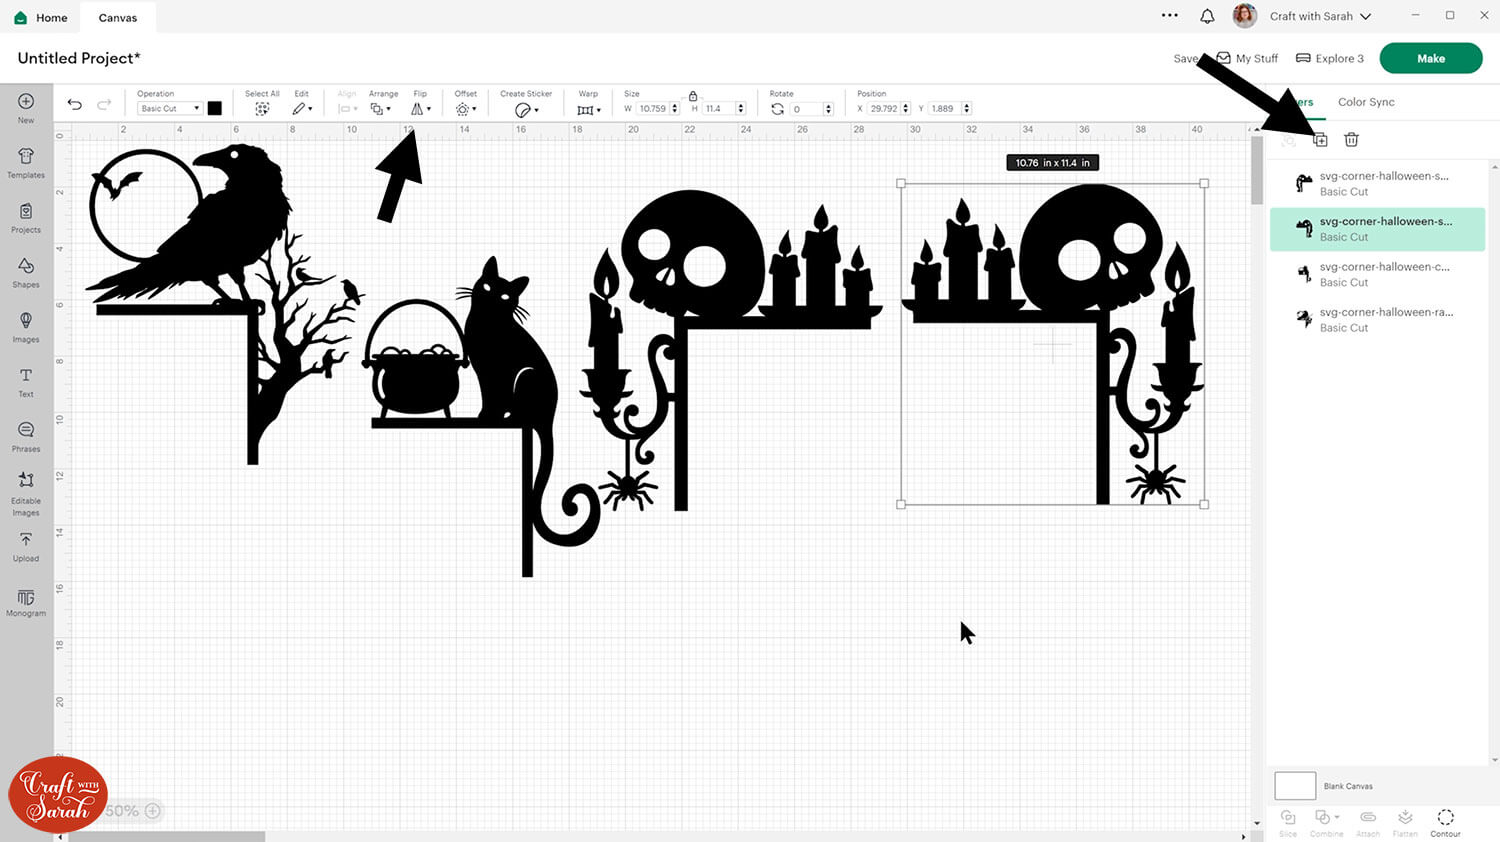Click the Select All icon
The image size is (1500, 842).
pos(262,108)
